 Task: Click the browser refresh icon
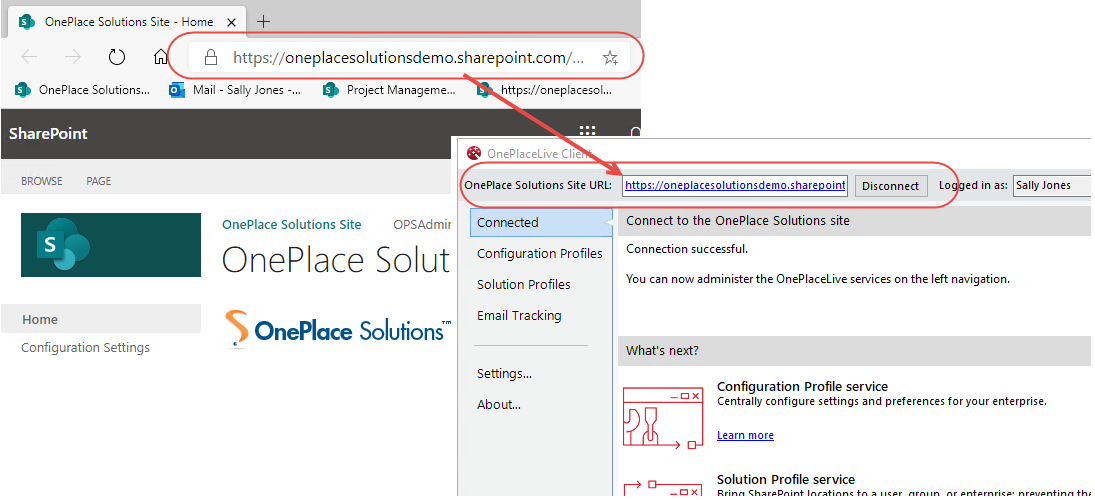tap(117, 58)
